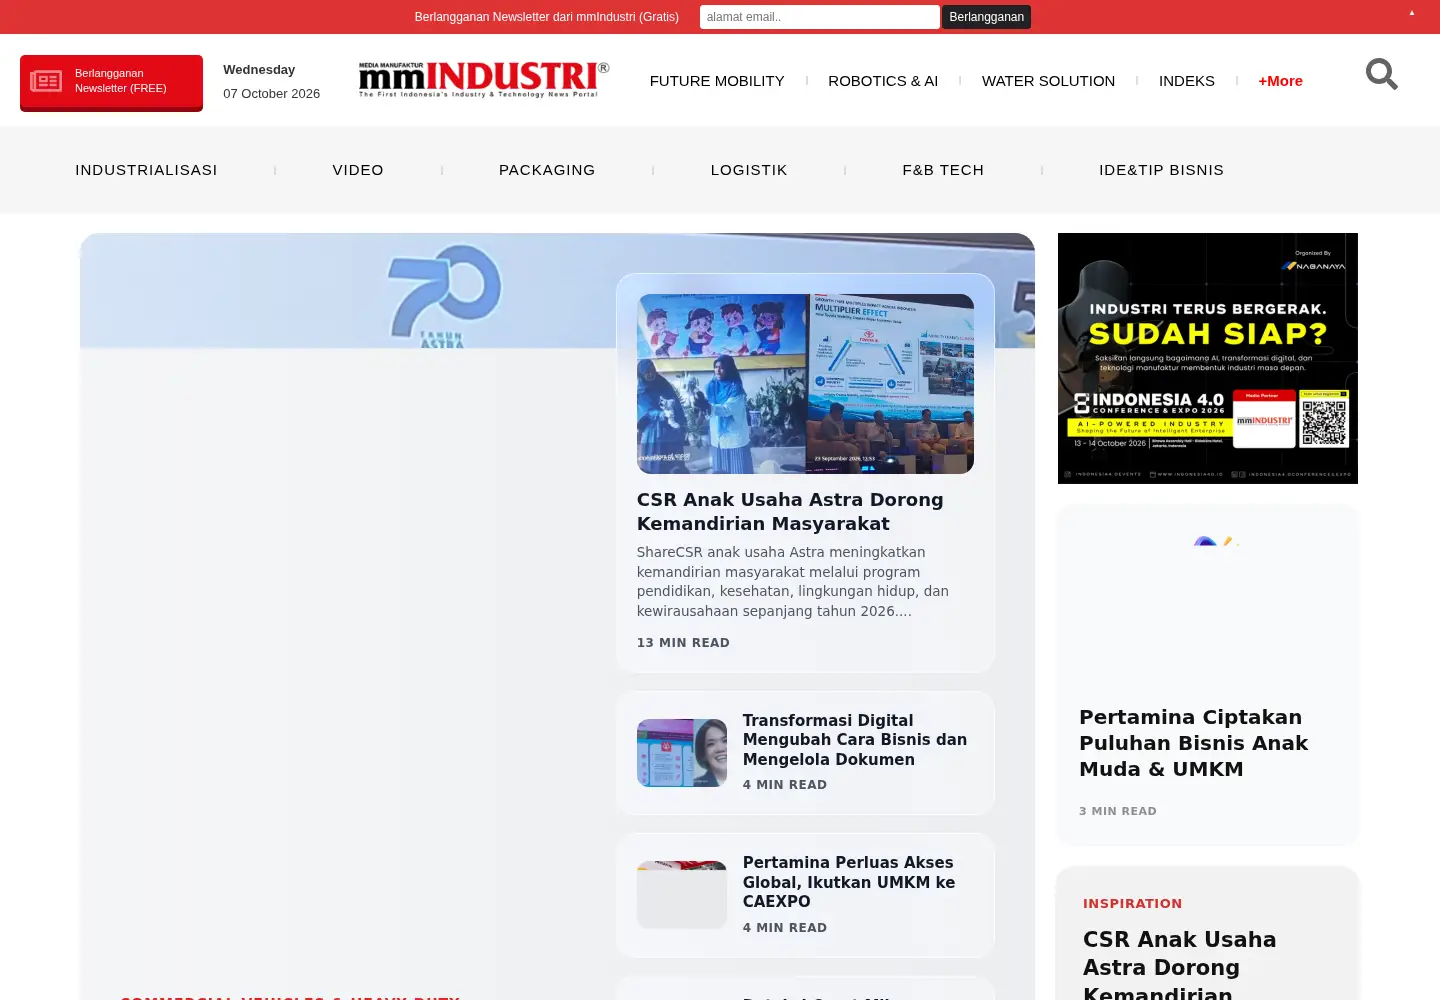
Task: Open the Robotics & AI menu
Action: click(x=883, y=81)
